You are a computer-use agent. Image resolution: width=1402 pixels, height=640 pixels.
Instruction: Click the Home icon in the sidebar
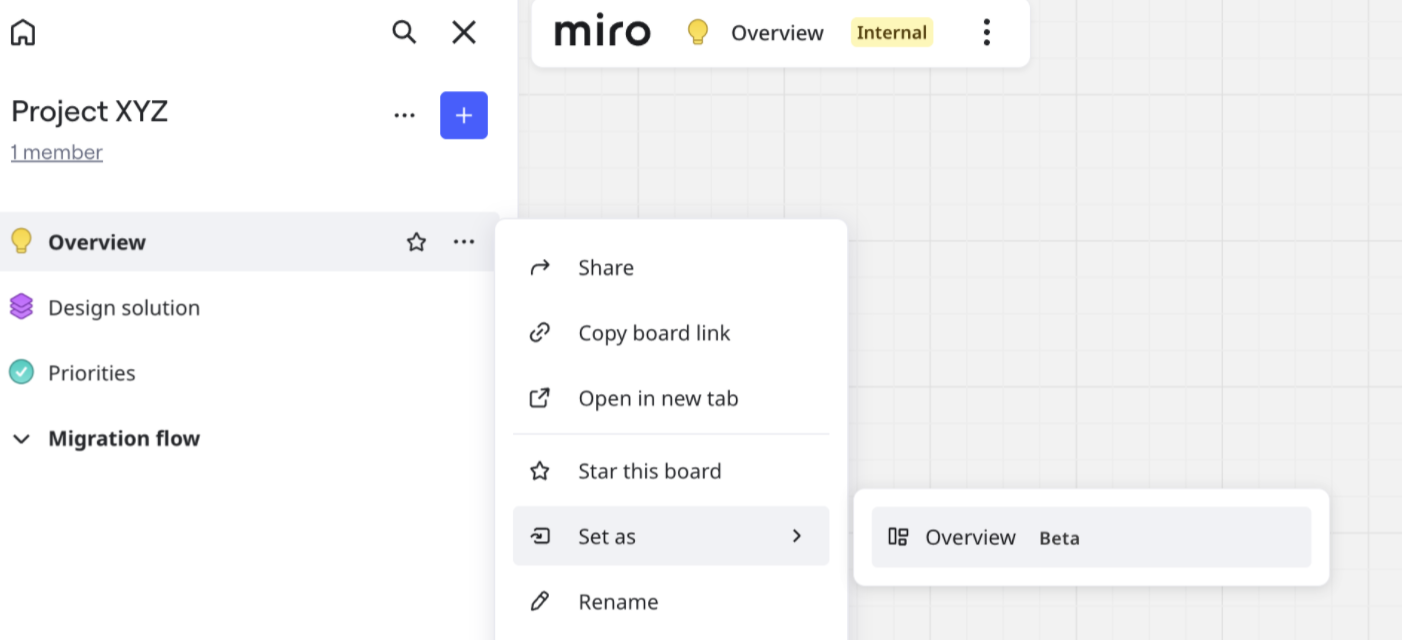[22, 32]
